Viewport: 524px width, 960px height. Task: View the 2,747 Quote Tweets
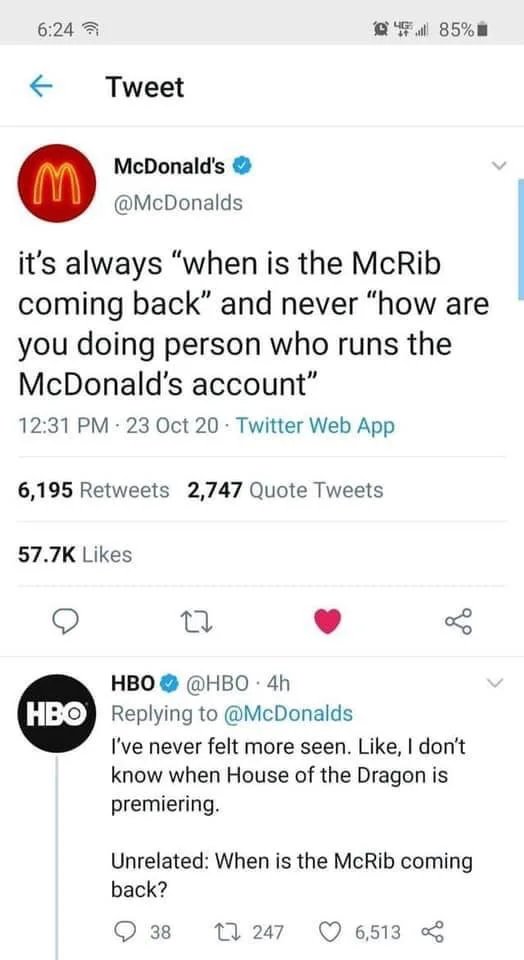285,490
